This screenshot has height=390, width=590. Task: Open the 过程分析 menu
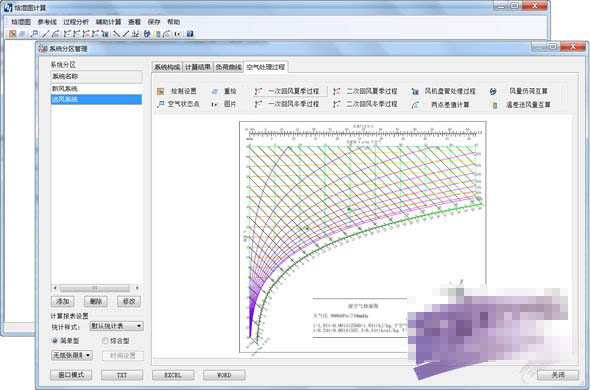click(x=76, y=22)
